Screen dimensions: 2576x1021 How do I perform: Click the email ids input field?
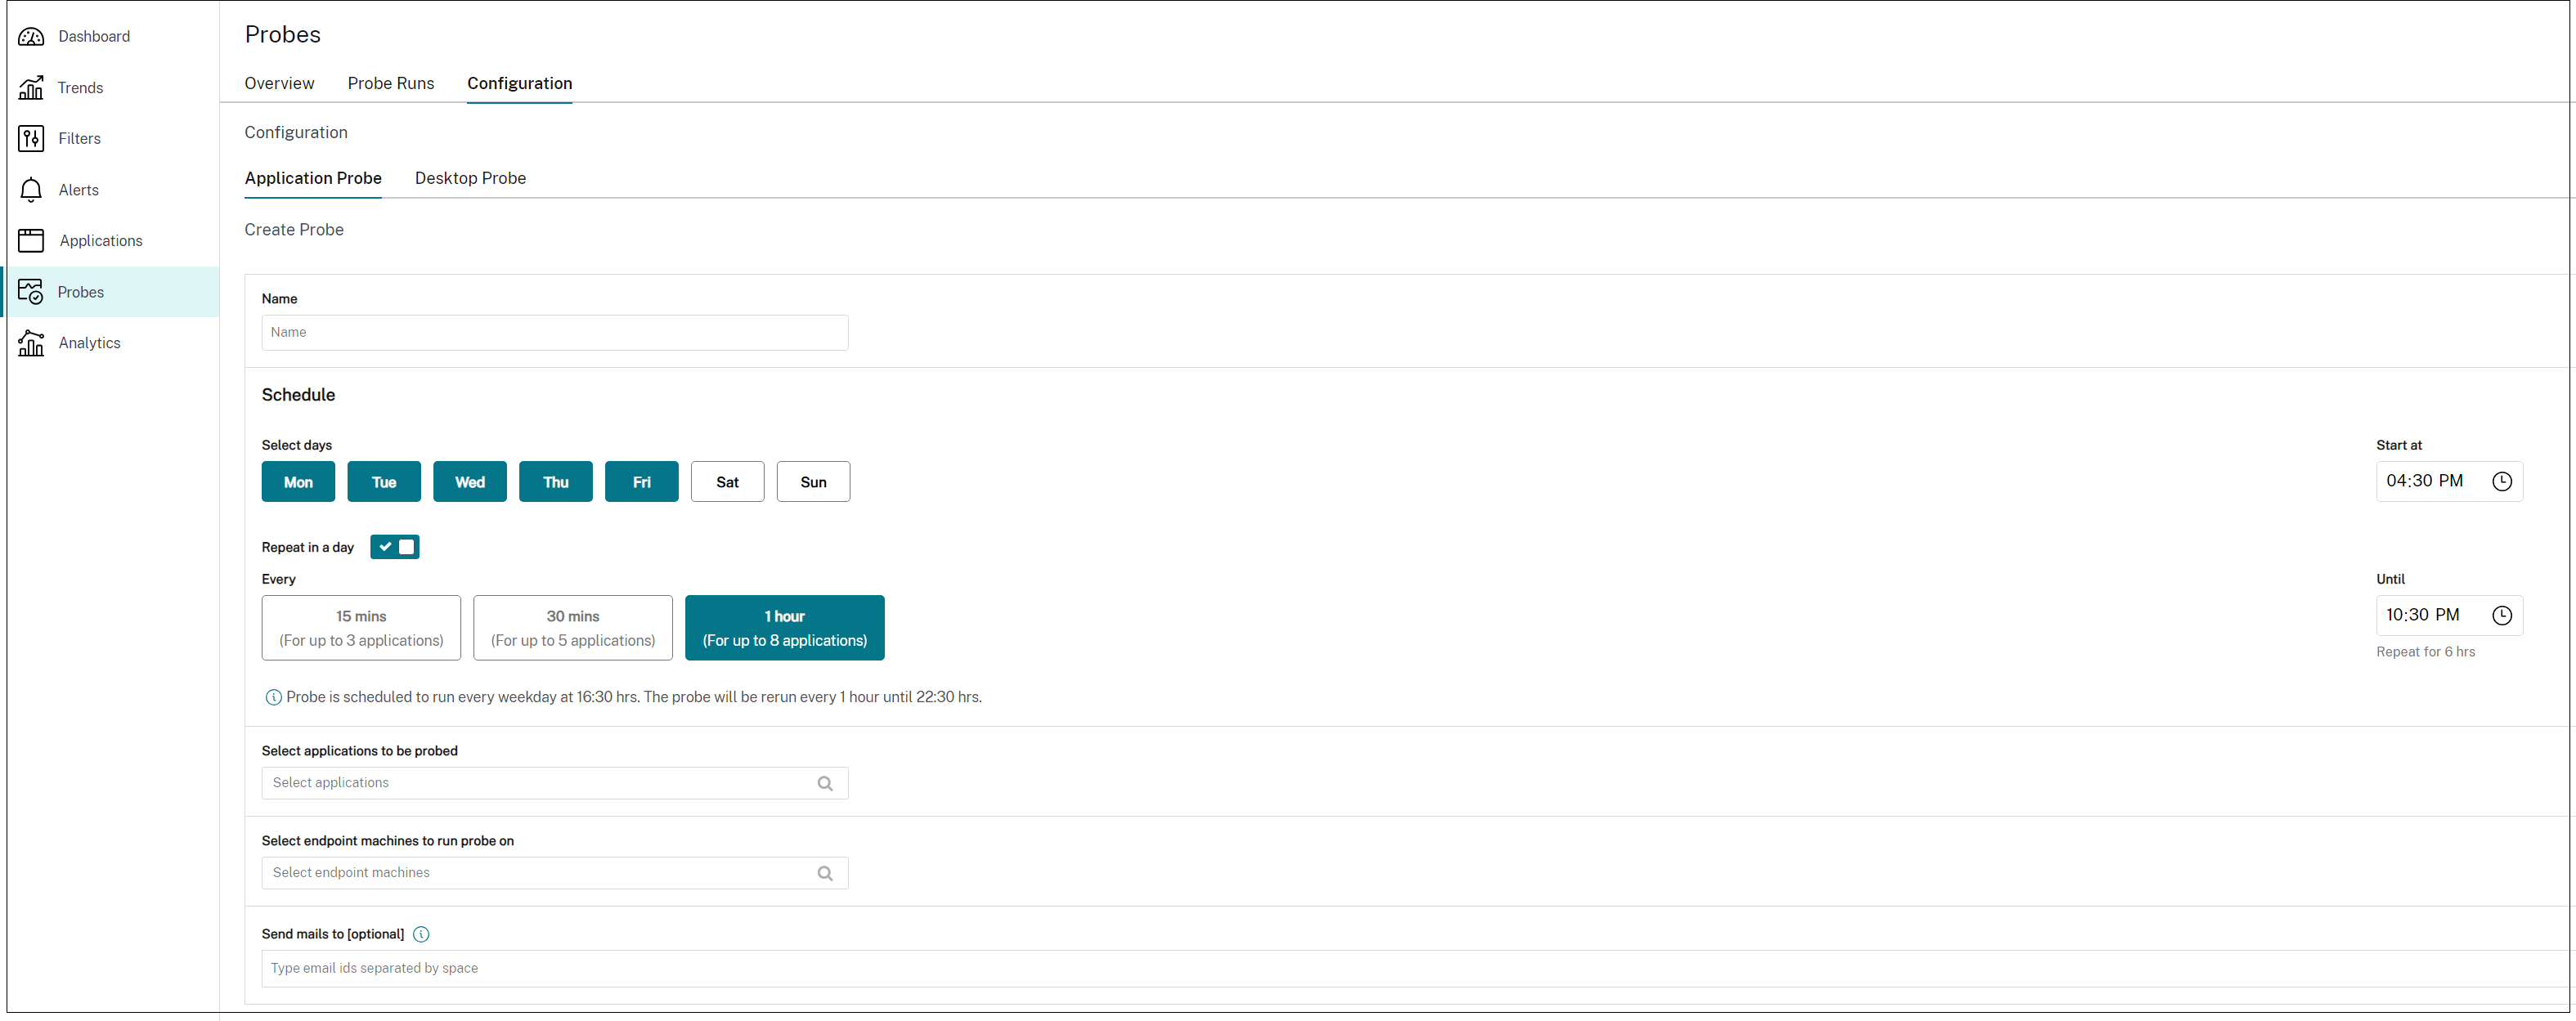point(1400,968)
